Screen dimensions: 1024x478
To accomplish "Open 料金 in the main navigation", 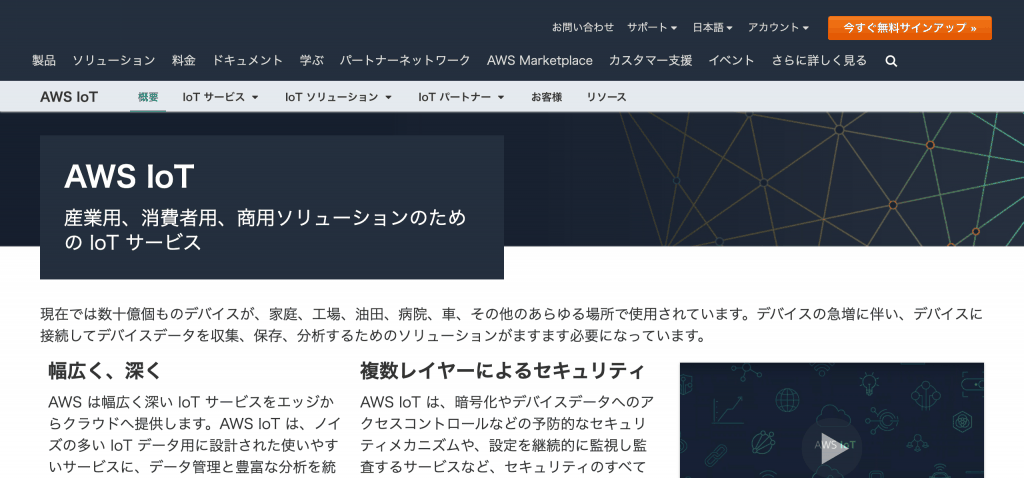I will pos(184,61).
